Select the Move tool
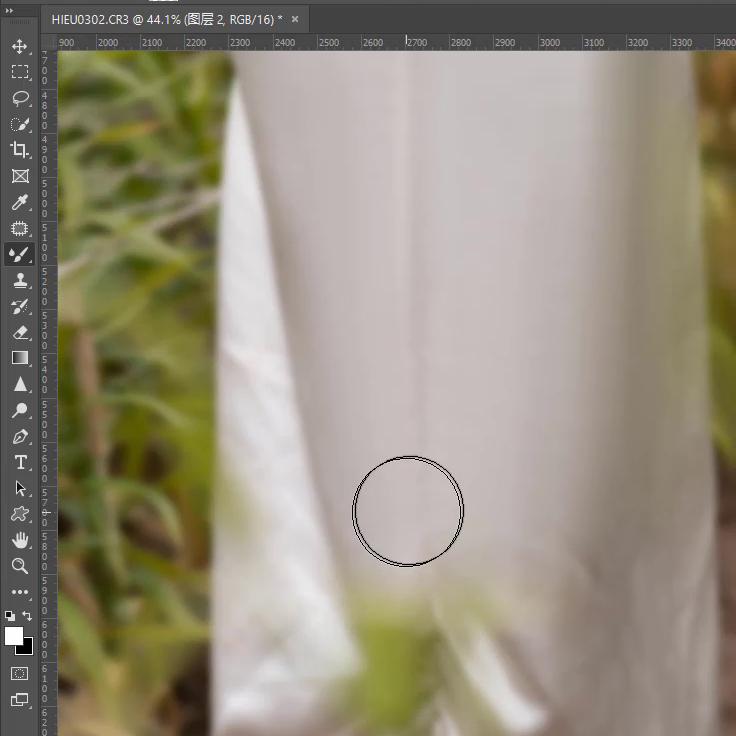Viewport: 736px width, 736px height. coord(20,46)
